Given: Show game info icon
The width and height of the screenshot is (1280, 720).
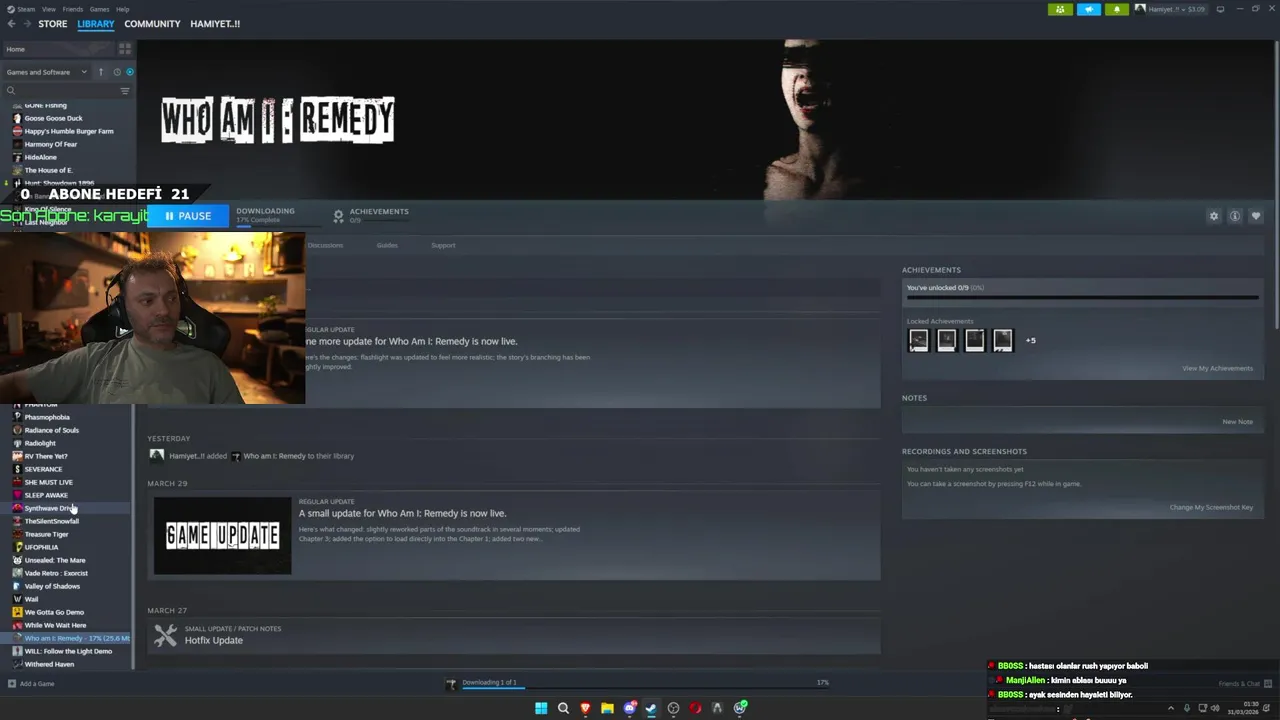Looking at the screenshot, I should (1235, 216).
